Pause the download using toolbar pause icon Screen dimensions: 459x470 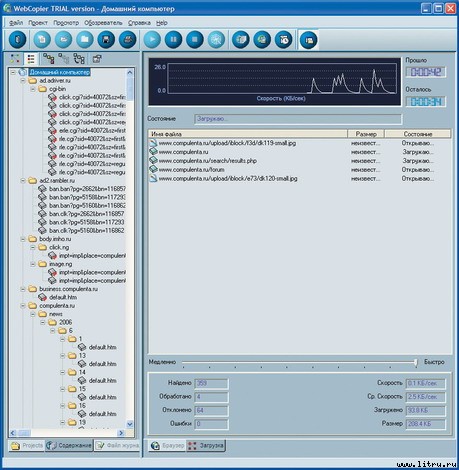pos(174,40)
